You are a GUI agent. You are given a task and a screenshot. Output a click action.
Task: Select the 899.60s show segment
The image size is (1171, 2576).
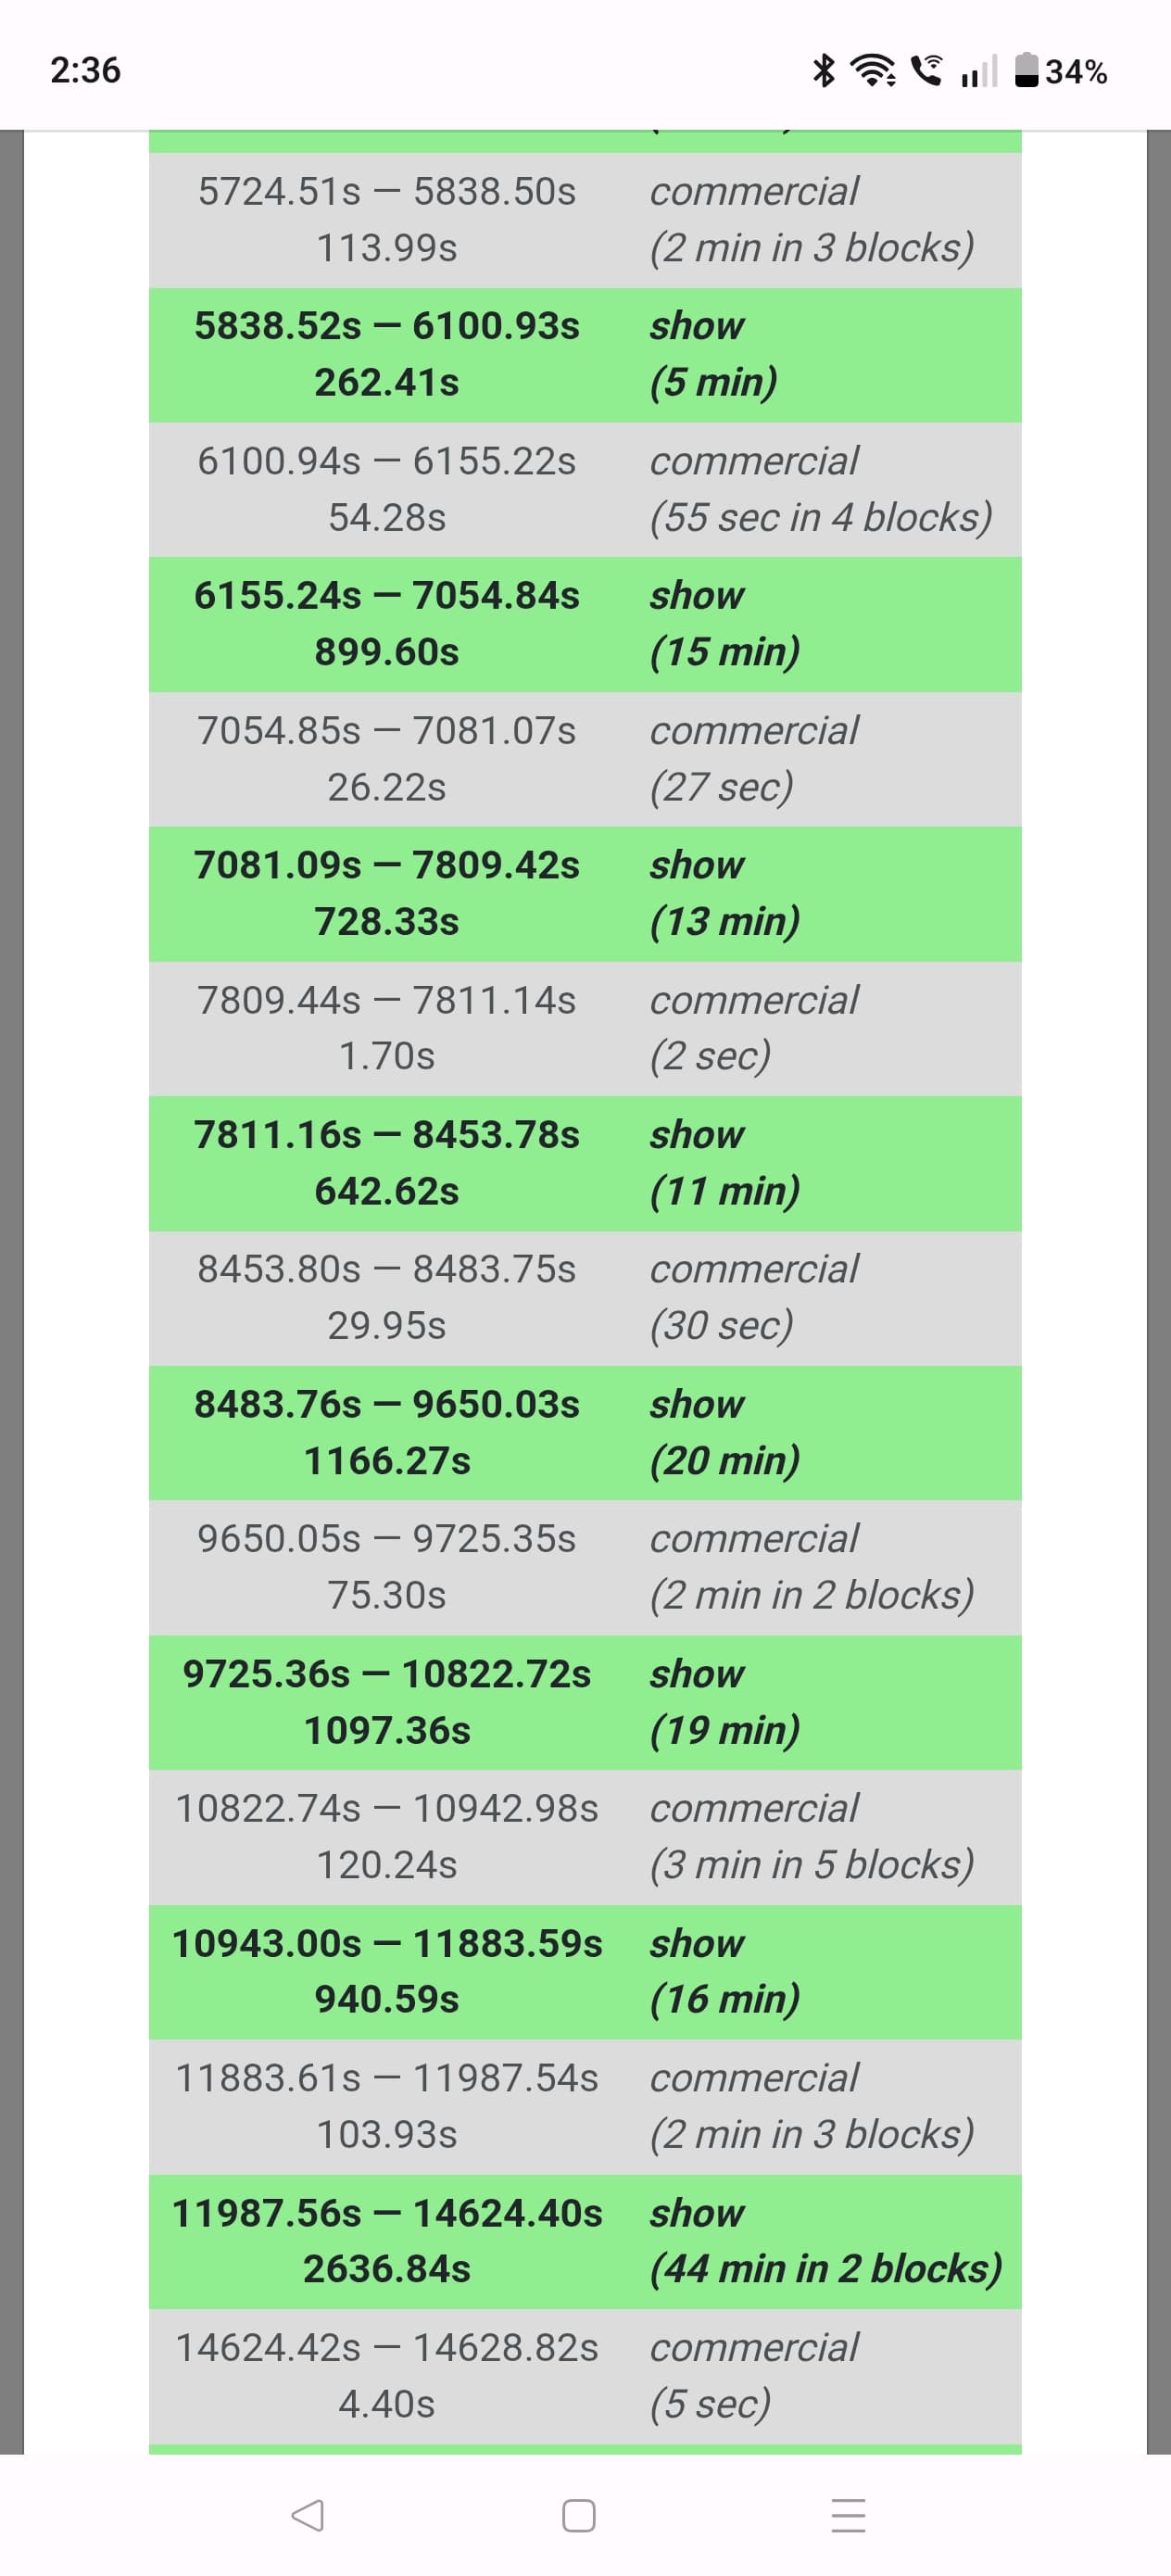coord(585,625)
